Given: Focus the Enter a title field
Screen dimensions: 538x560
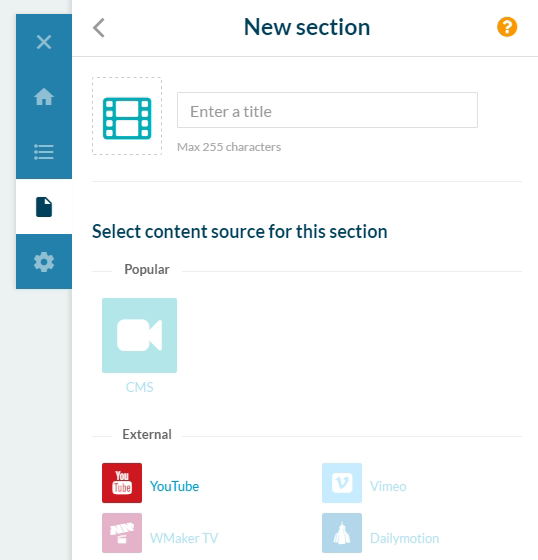Looking at the screenshot, I should pos(327,110).
